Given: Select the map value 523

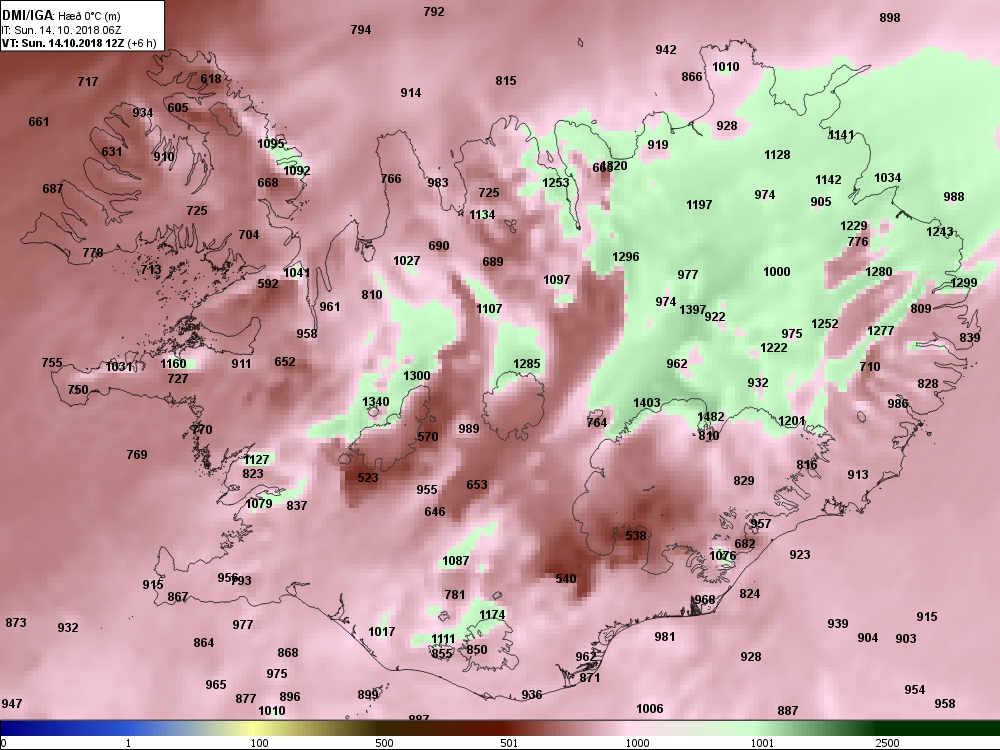Looking at the screenshot, I should coord(368,477).
